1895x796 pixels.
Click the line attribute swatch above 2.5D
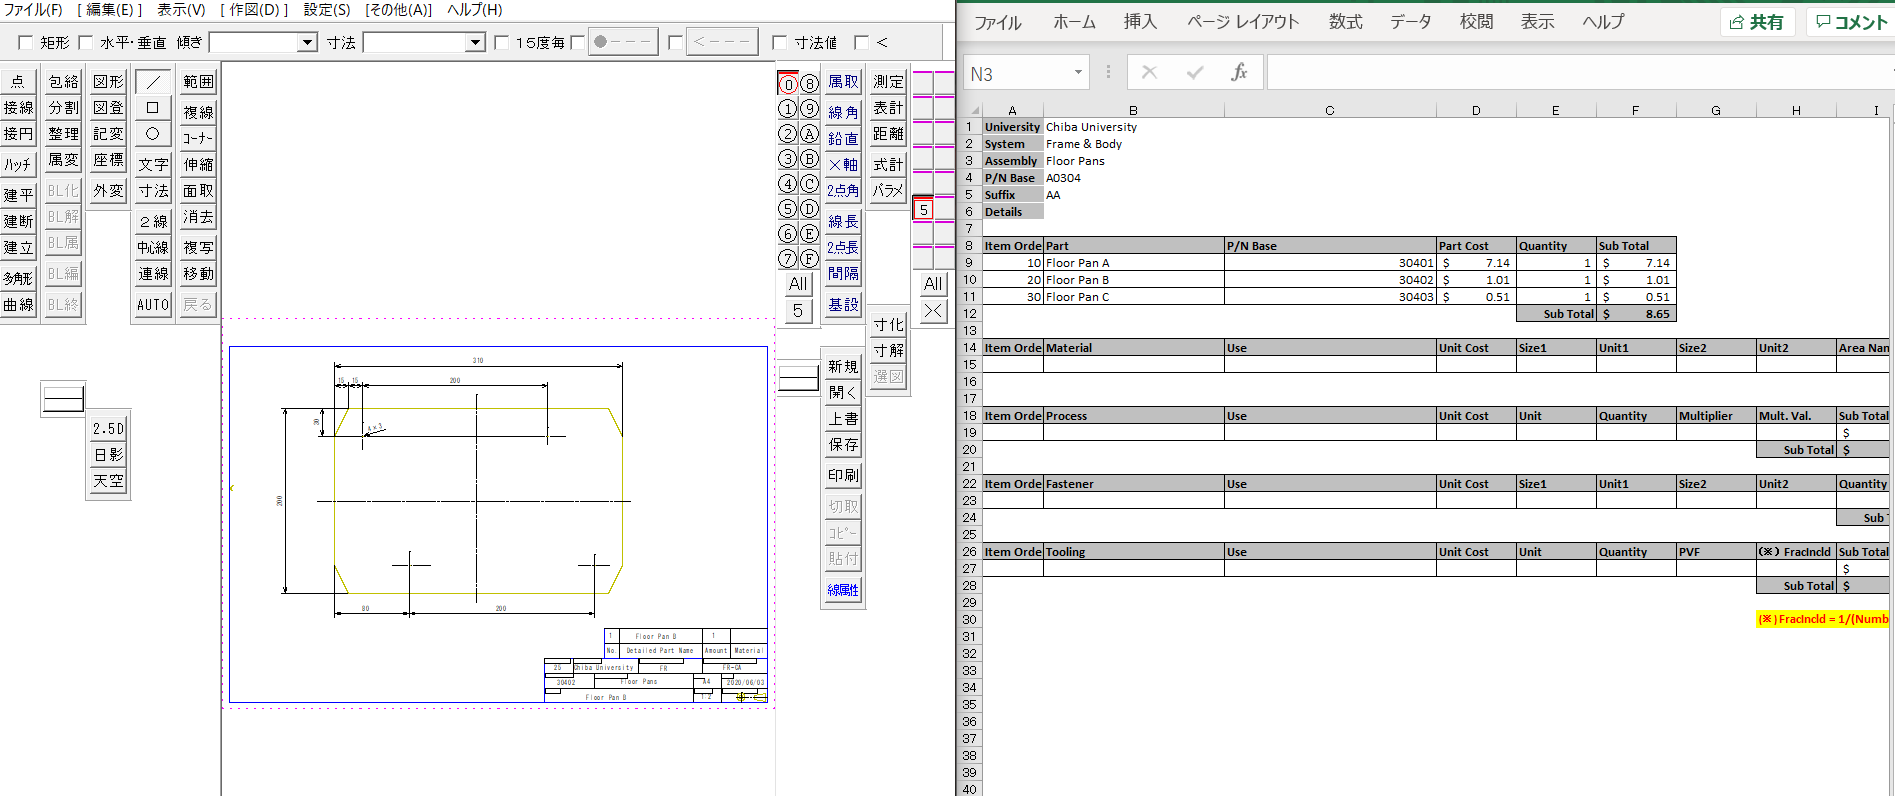pos(63,398)
